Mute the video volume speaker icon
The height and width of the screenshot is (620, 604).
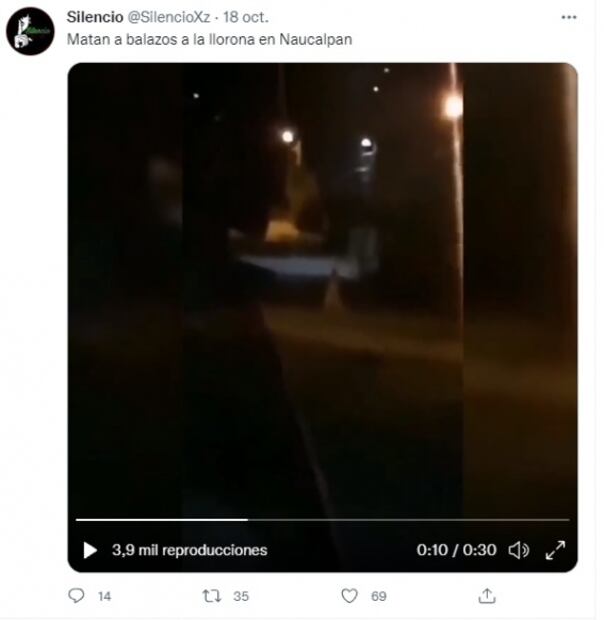point(519,550)
